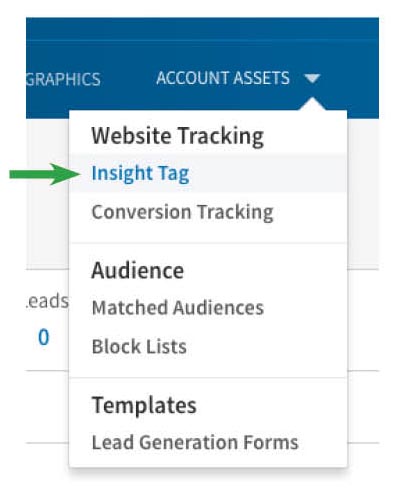The image size is (404, 491).
Task: Choose Matched Audiences under Audience
Action: click(x=178, y=307)
